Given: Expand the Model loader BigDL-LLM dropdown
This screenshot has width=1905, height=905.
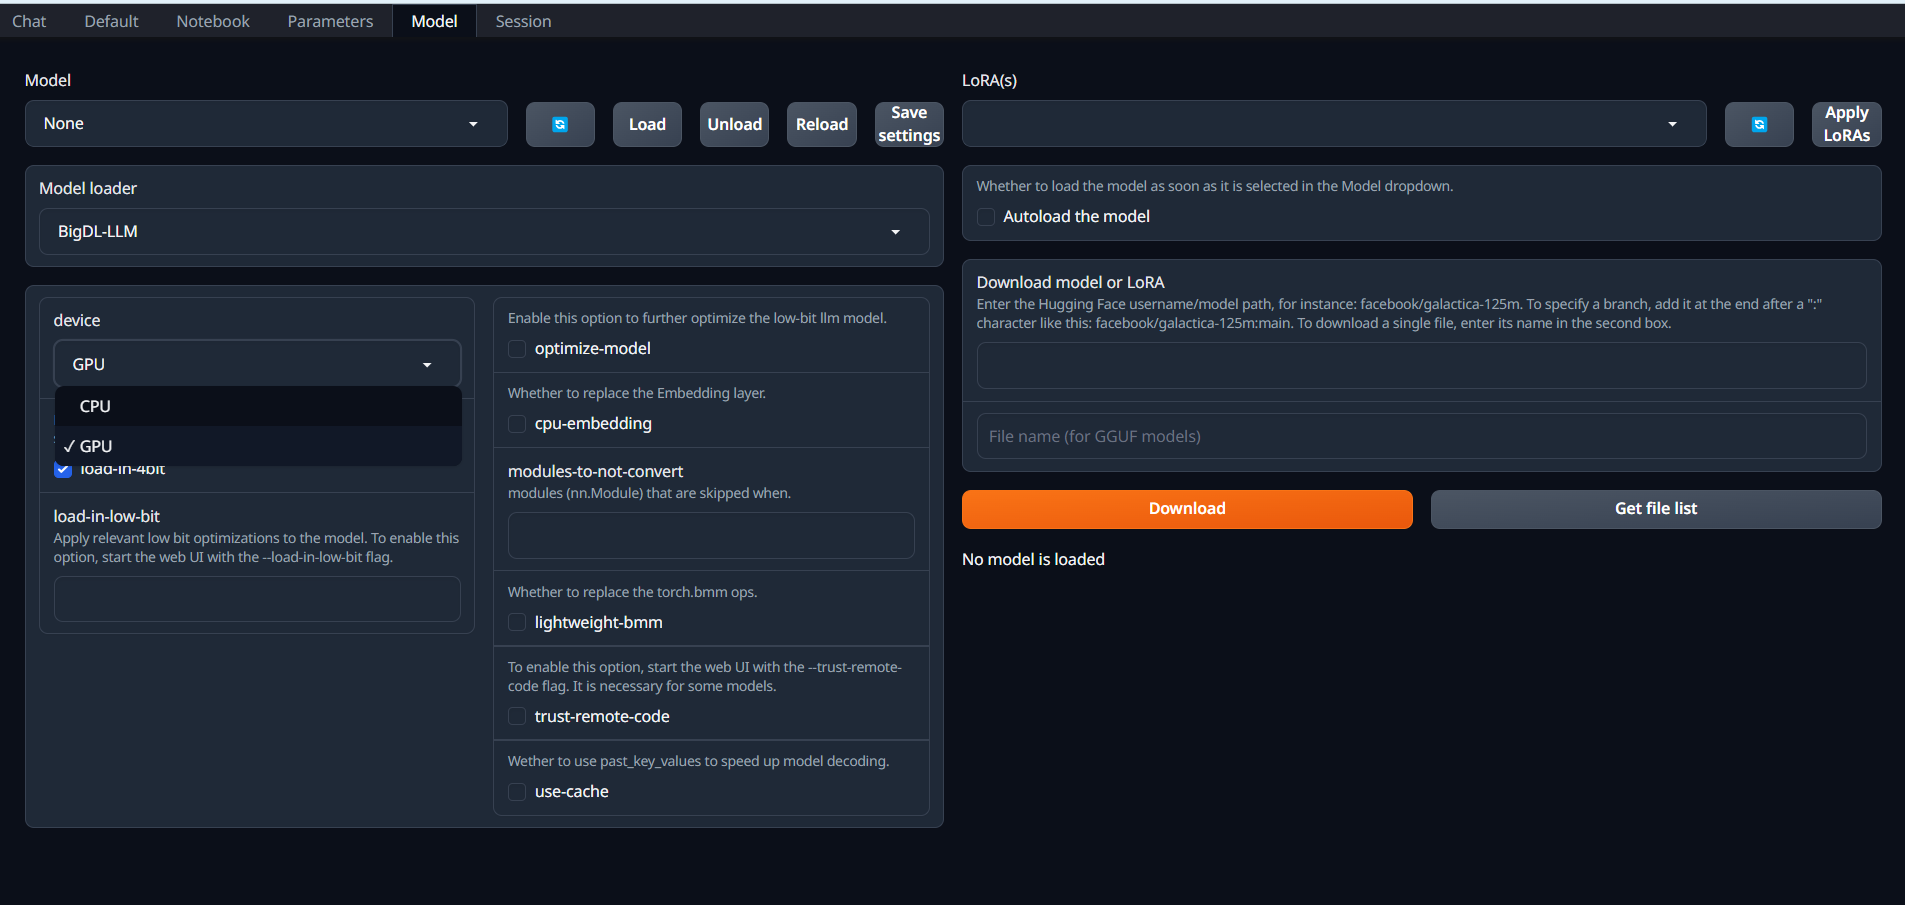Looking at the screenshot, I should (x=483, y=232).
